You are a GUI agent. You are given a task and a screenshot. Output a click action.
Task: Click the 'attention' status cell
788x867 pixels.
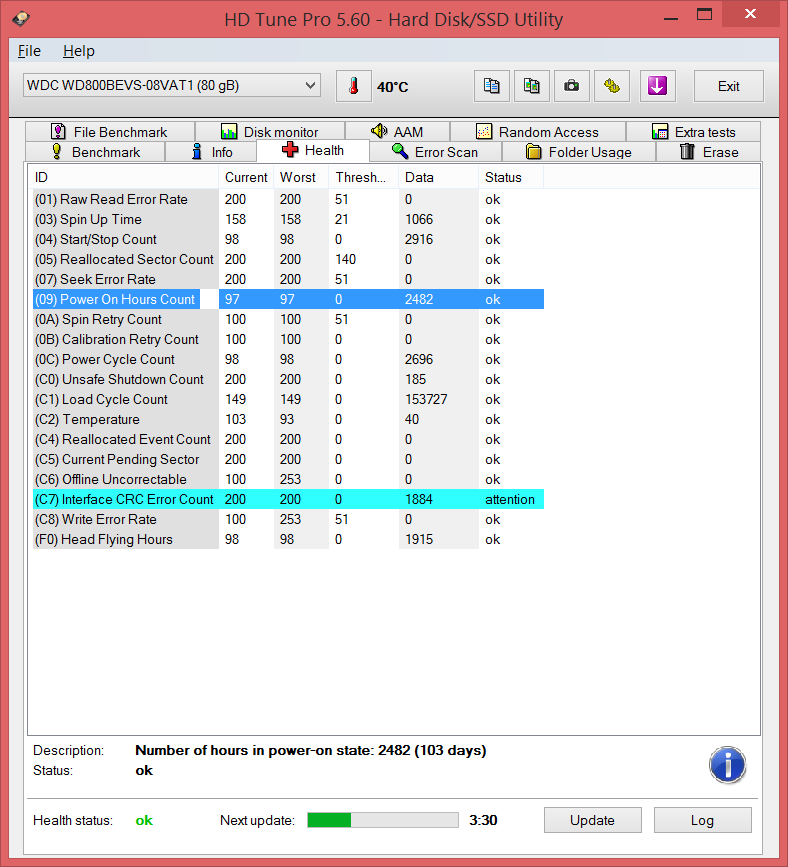click(510, 499)
